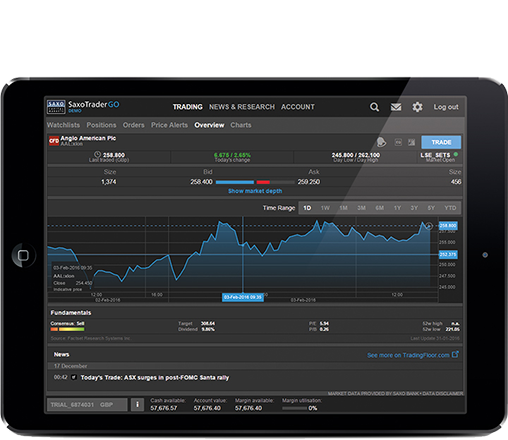Click the Fundamentals section heading
The height and width of the screenshot is (440, 508).
(x=71, y=313)
